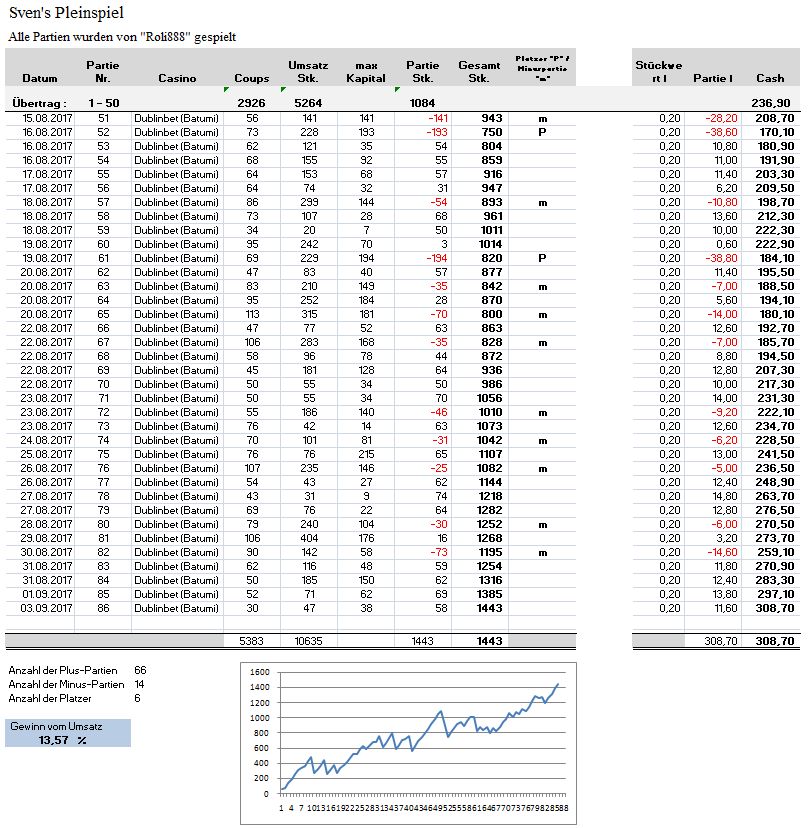The image size is (810, 828).
Task: Click the green corner marker above 1084
Action: [x=399, y=88]
